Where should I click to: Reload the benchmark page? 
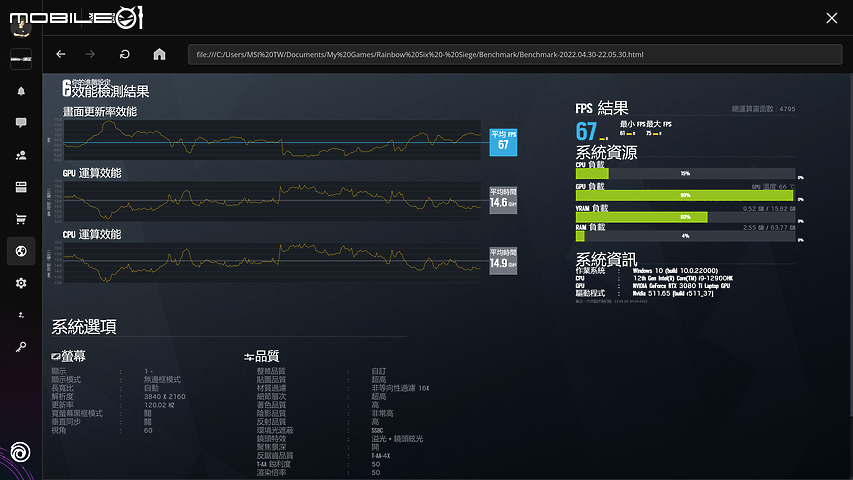pos(125,54)
